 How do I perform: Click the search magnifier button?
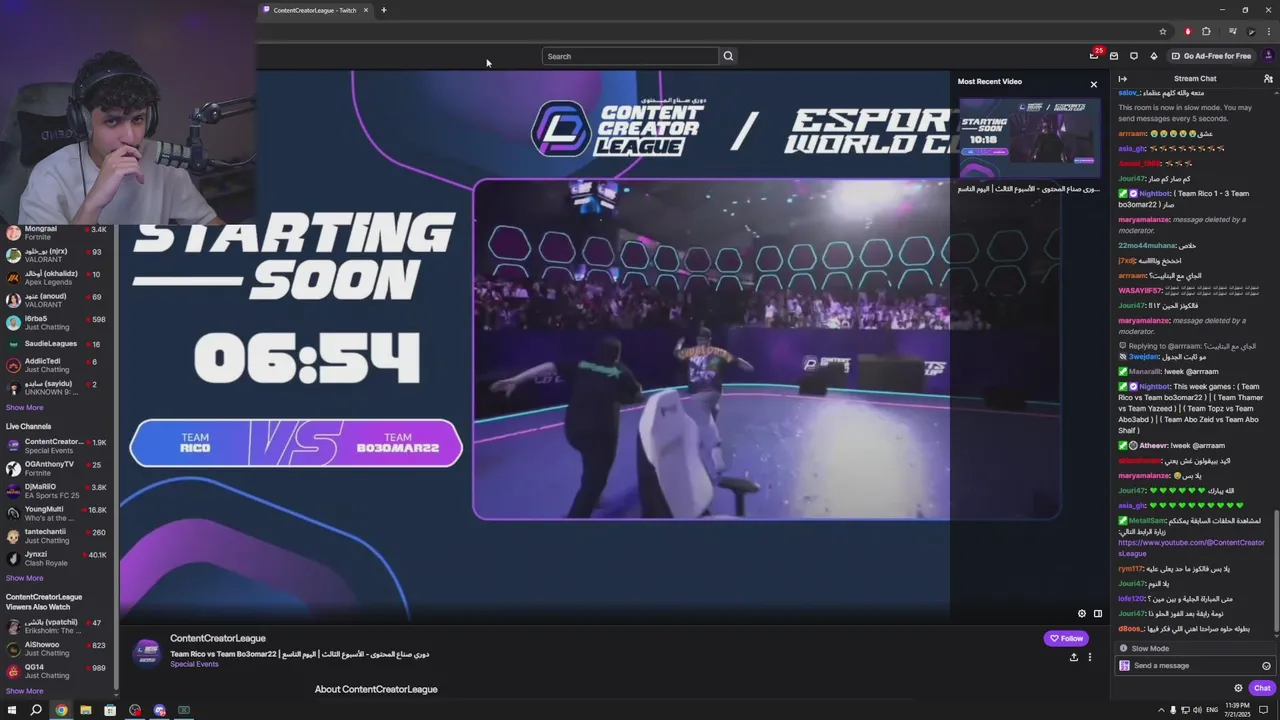pyautogui.click(x=728, y=56)
